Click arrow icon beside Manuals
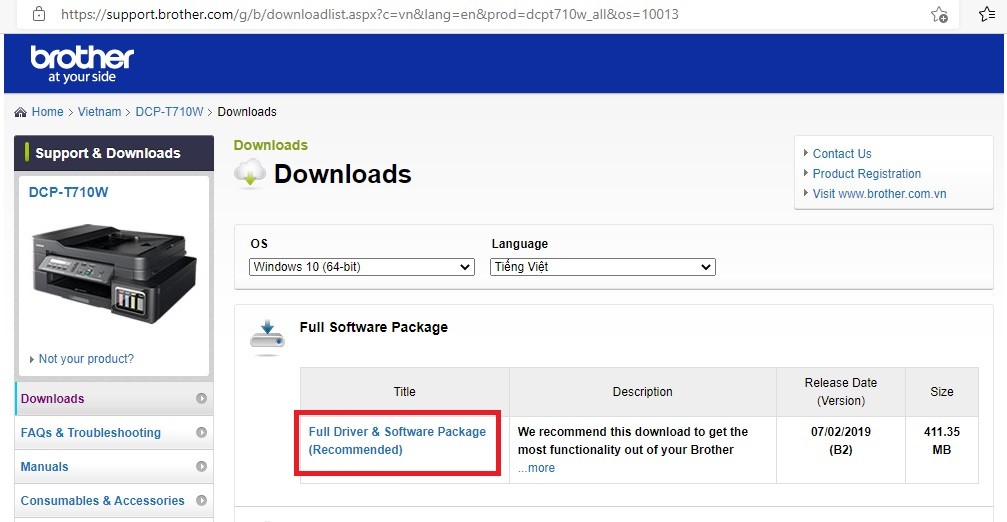This screenshot has height=522, width=1007. pyautogui.click(x=202, y=466)
